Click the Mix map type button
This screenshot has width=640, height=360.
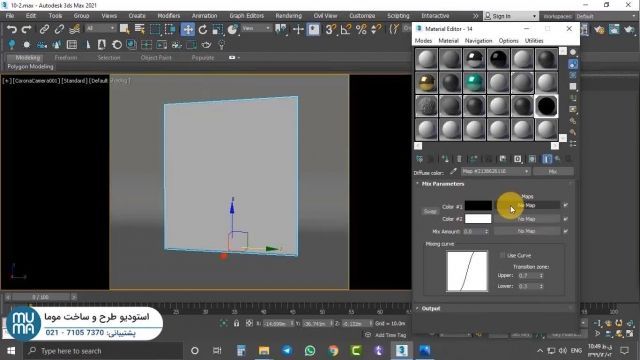coord(553,171)
